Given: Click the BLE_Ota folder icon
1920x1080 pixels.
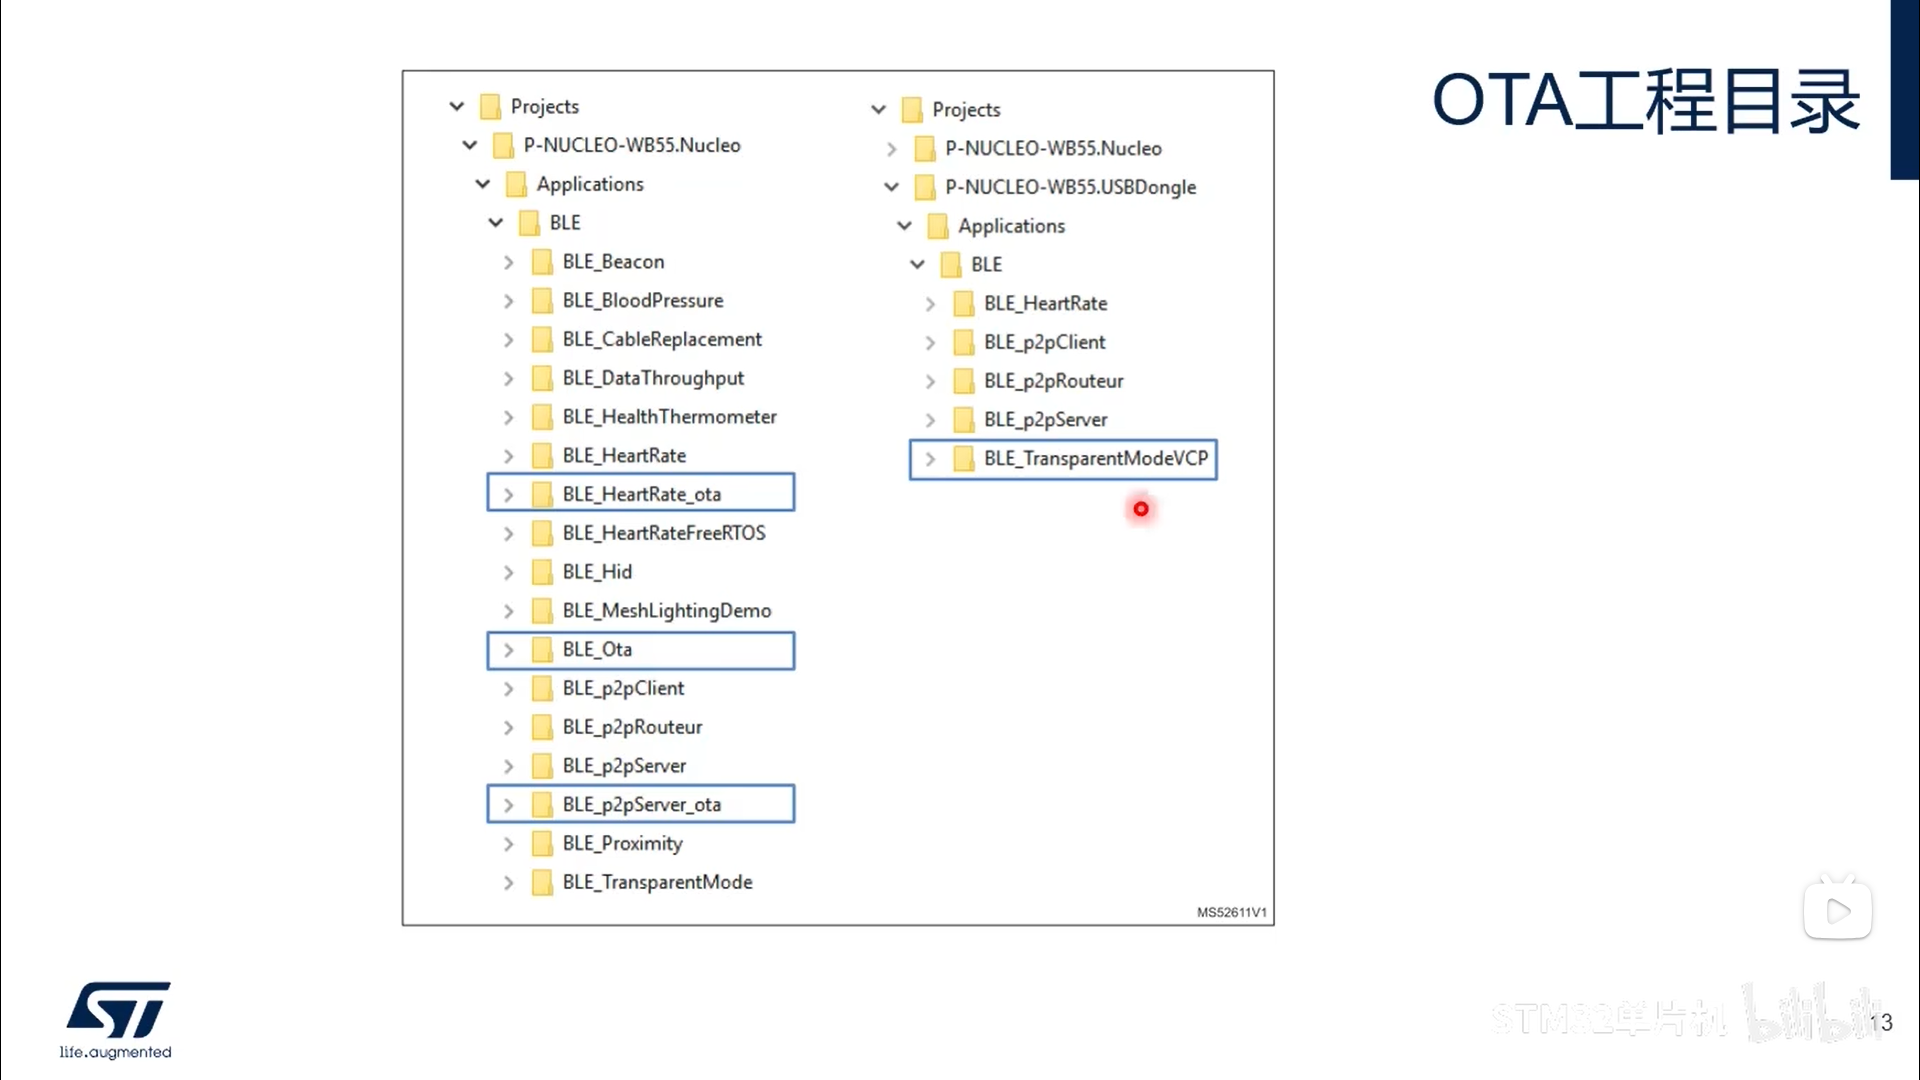Looking at the screenshot, I should point(542,650).
